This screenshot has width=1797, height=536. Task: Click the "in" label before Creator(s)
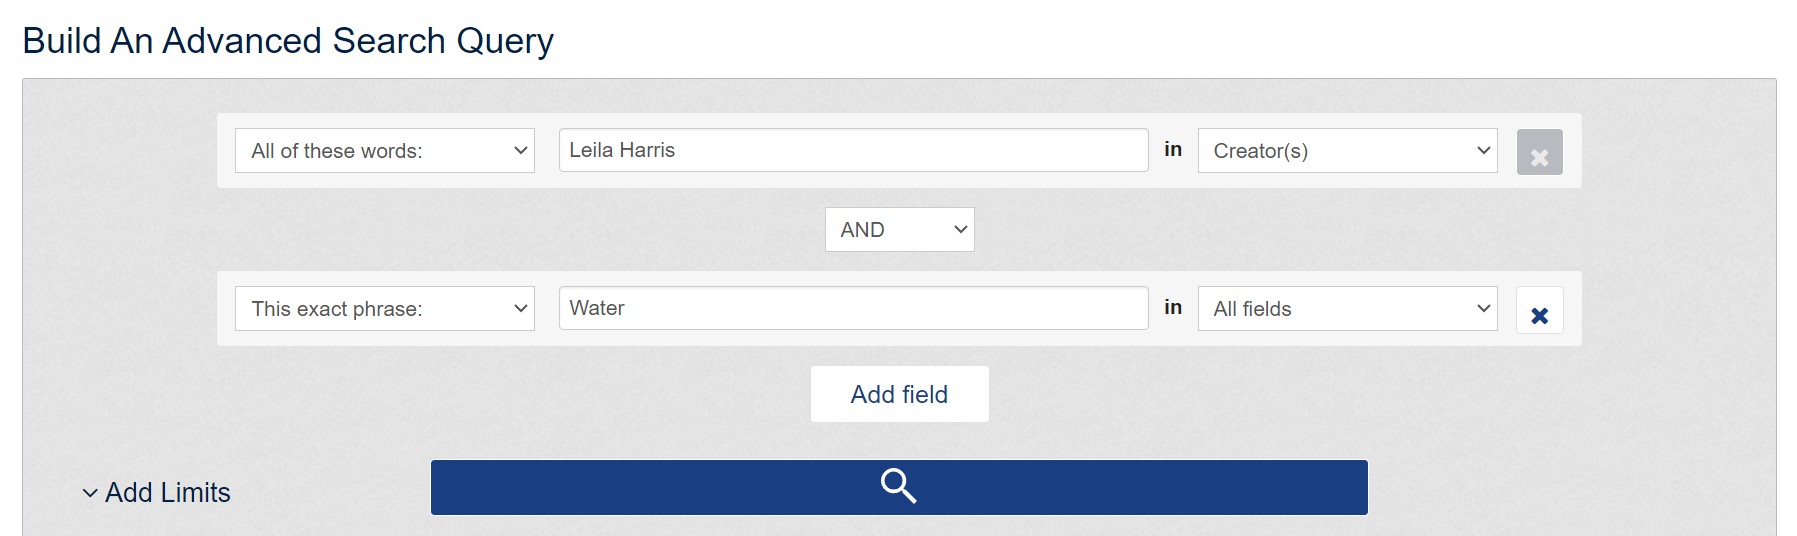click(x=1173, y=150)
